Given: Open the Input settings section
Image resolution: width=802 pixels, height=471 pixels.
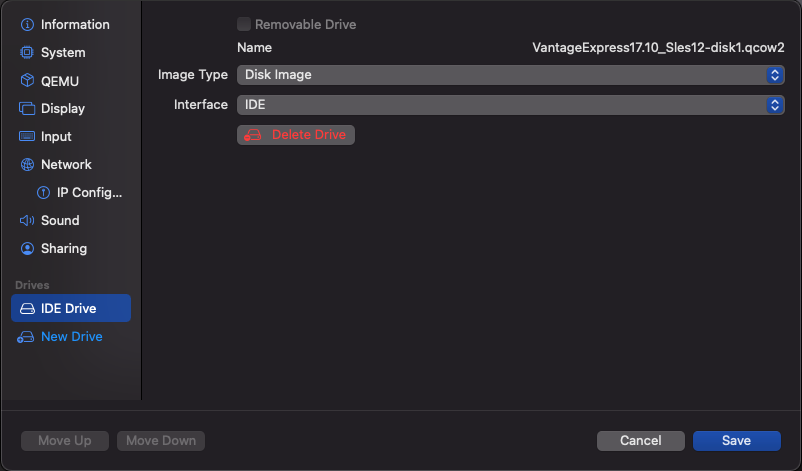Looking at the screenshot, I should (x=71, y=137).
